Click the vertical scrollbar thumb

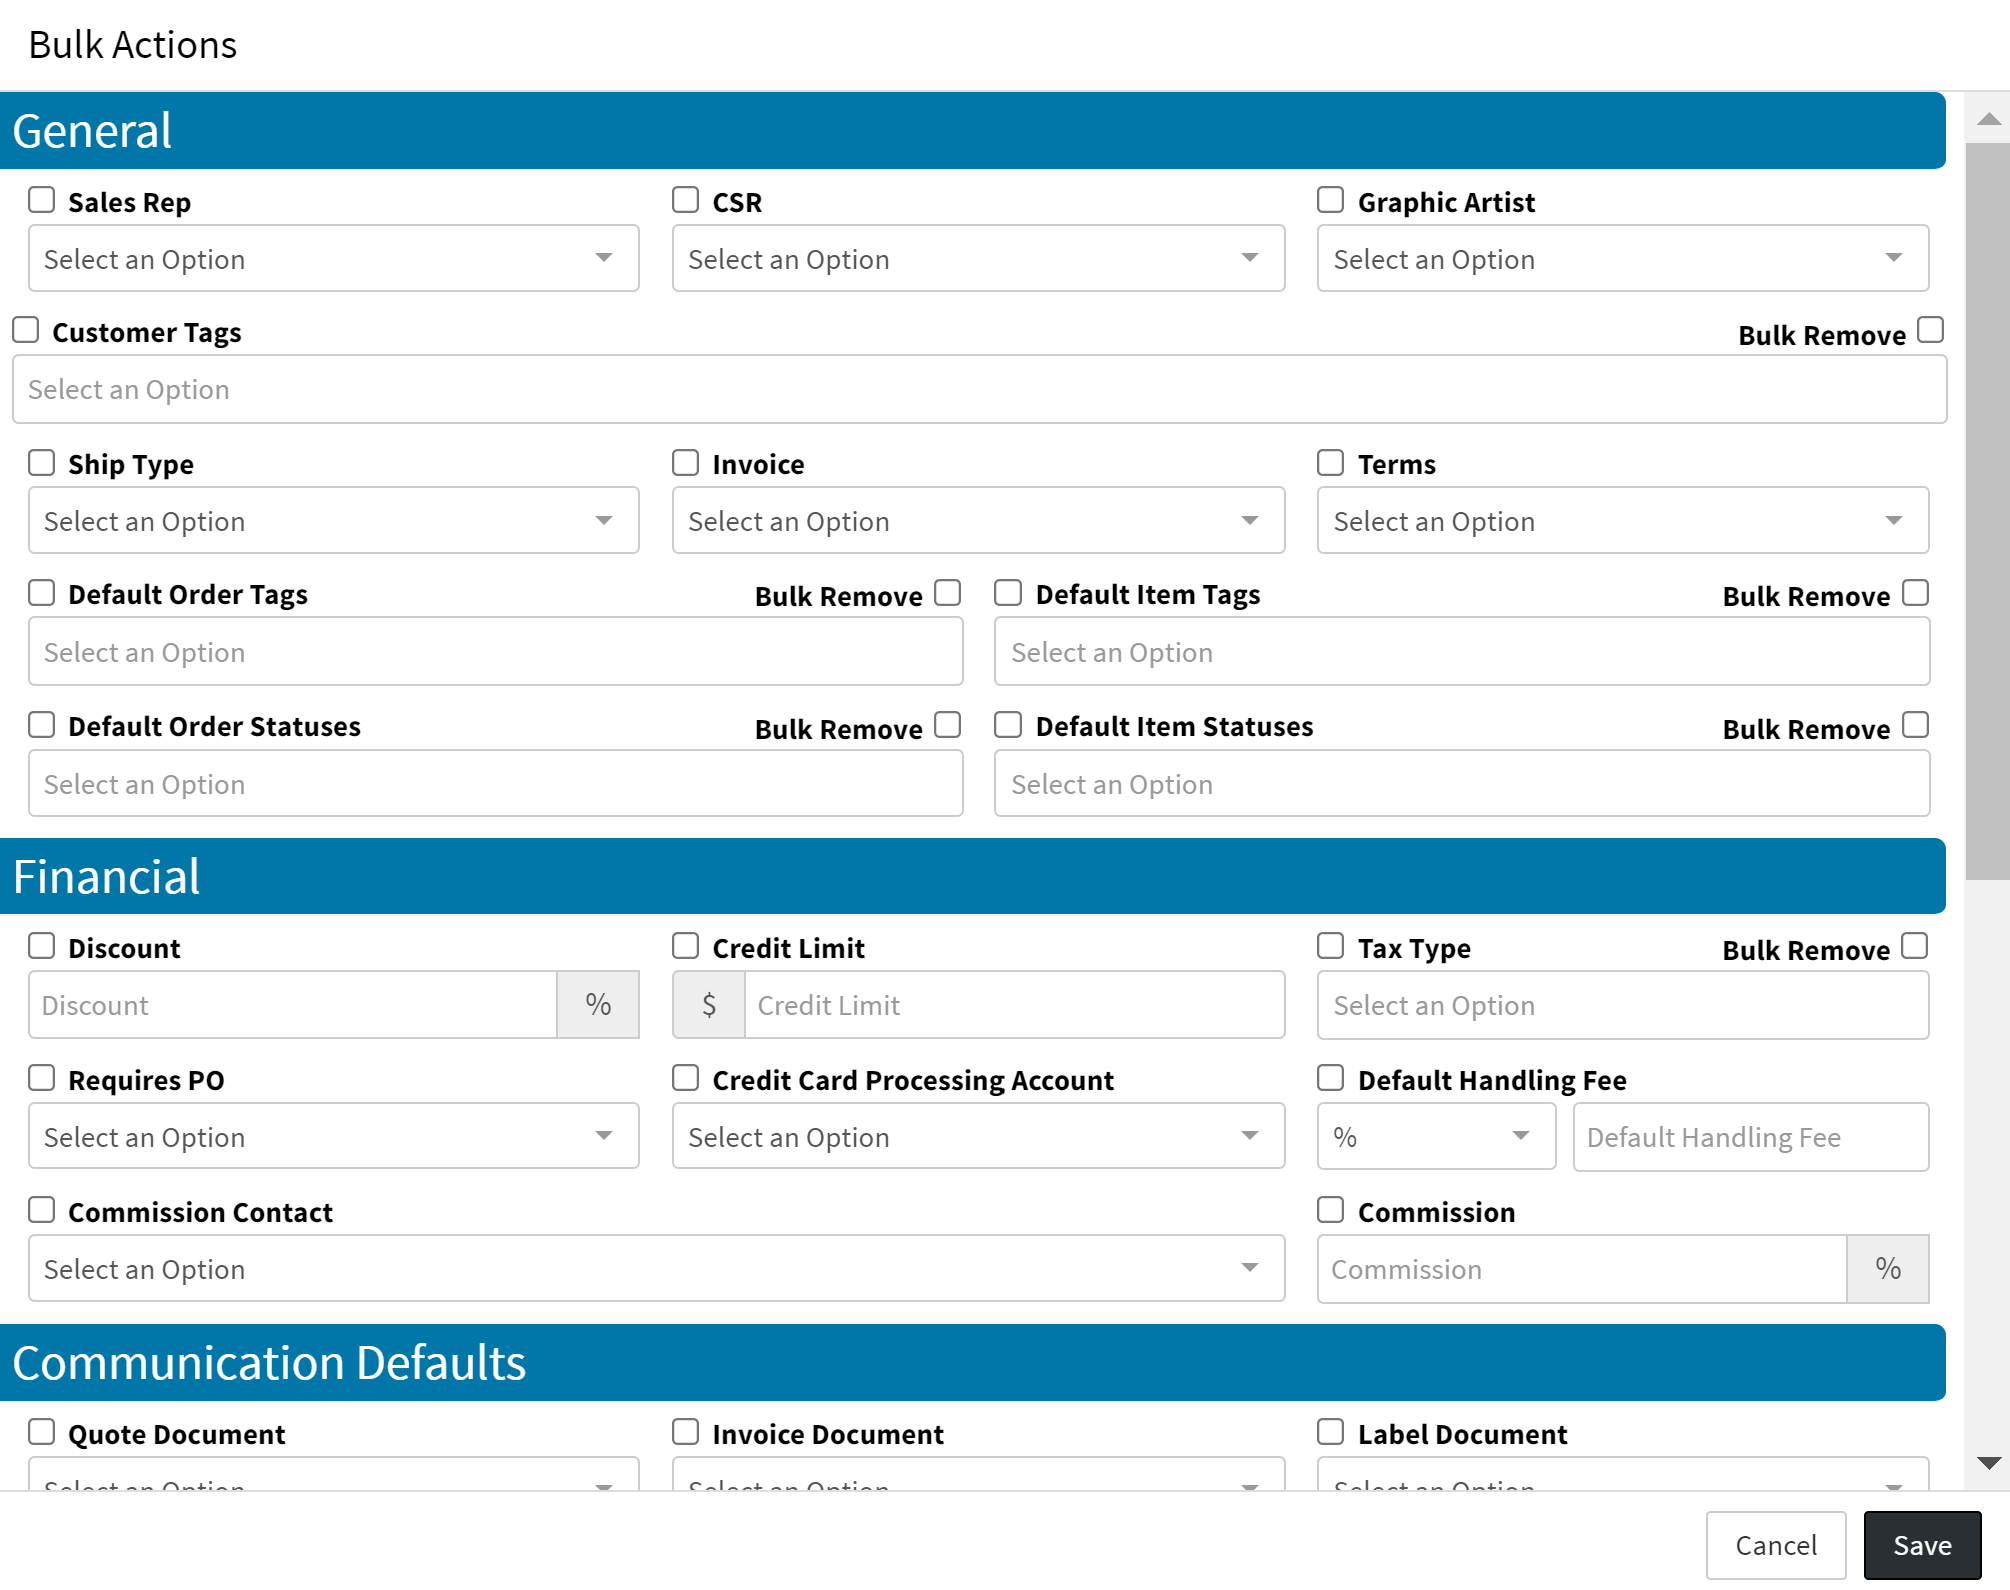pos(1987,510)
